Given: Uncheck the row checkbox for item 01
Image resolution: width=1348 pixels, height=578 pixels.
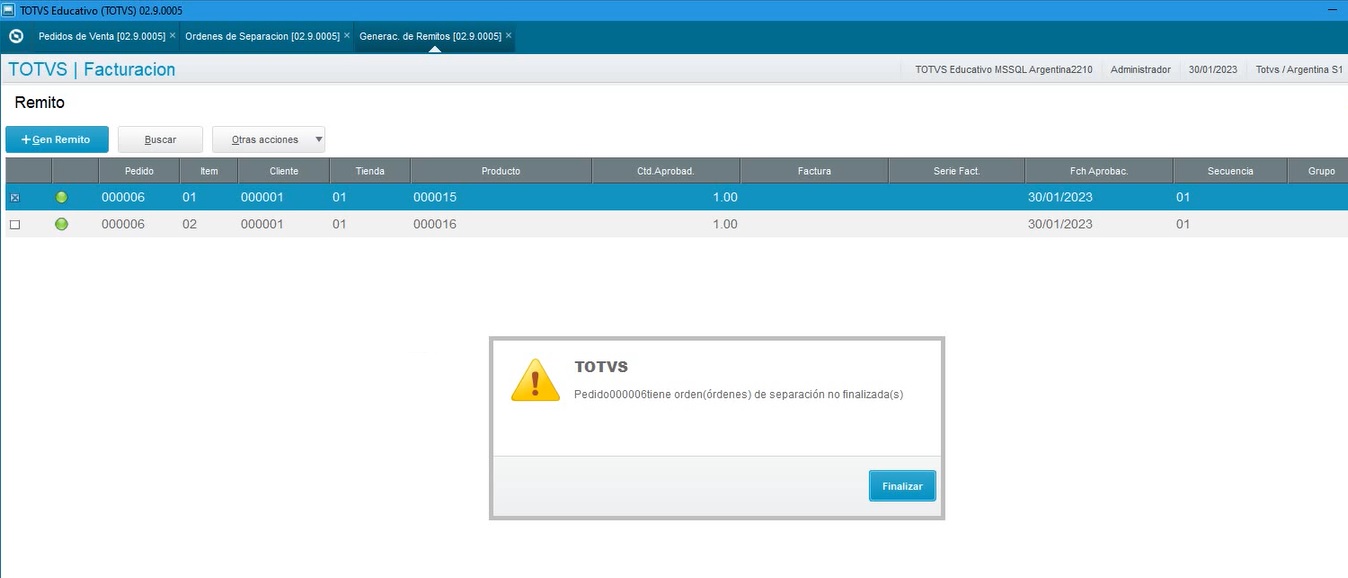Looking at the screenshot, I should click(14, 197).
